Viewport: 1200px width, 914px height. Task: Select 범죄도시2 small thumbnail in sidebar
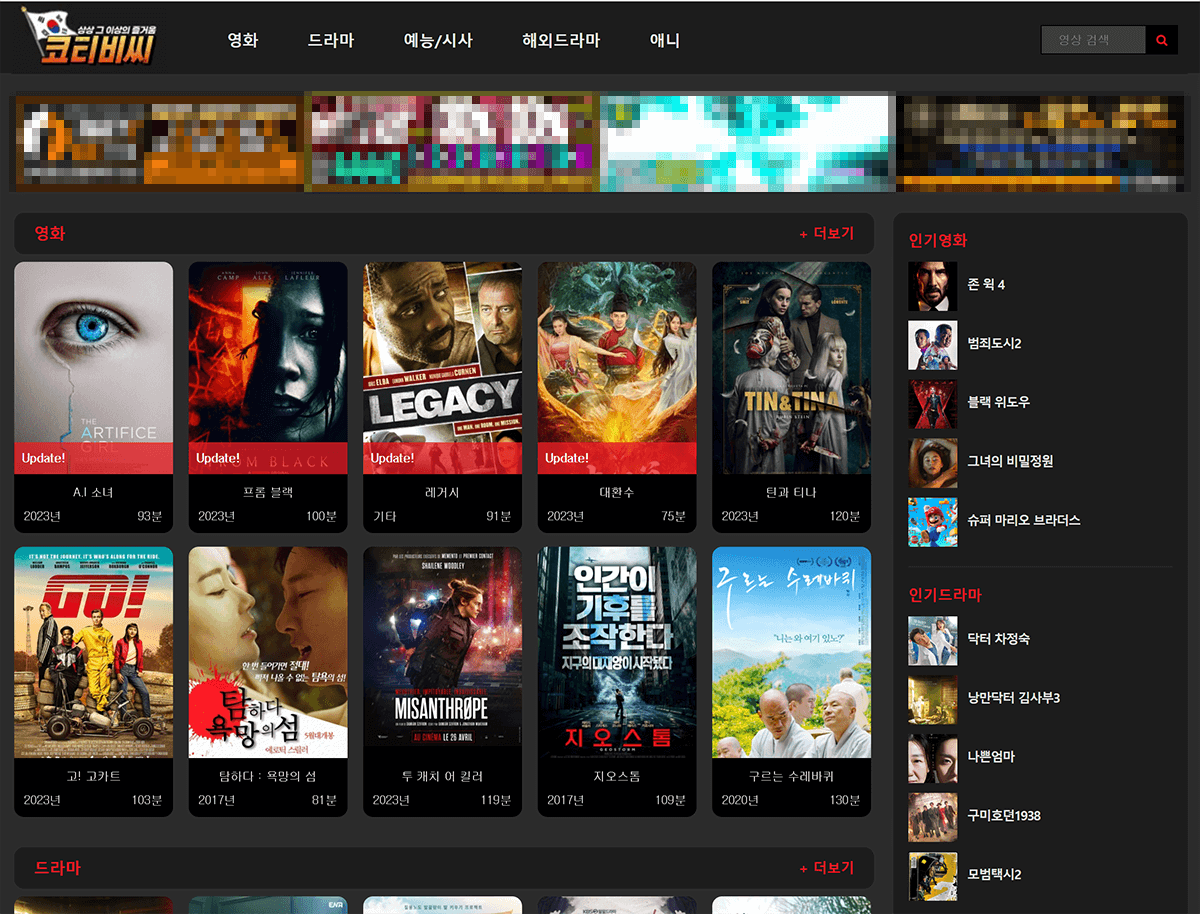coord(932,345)
